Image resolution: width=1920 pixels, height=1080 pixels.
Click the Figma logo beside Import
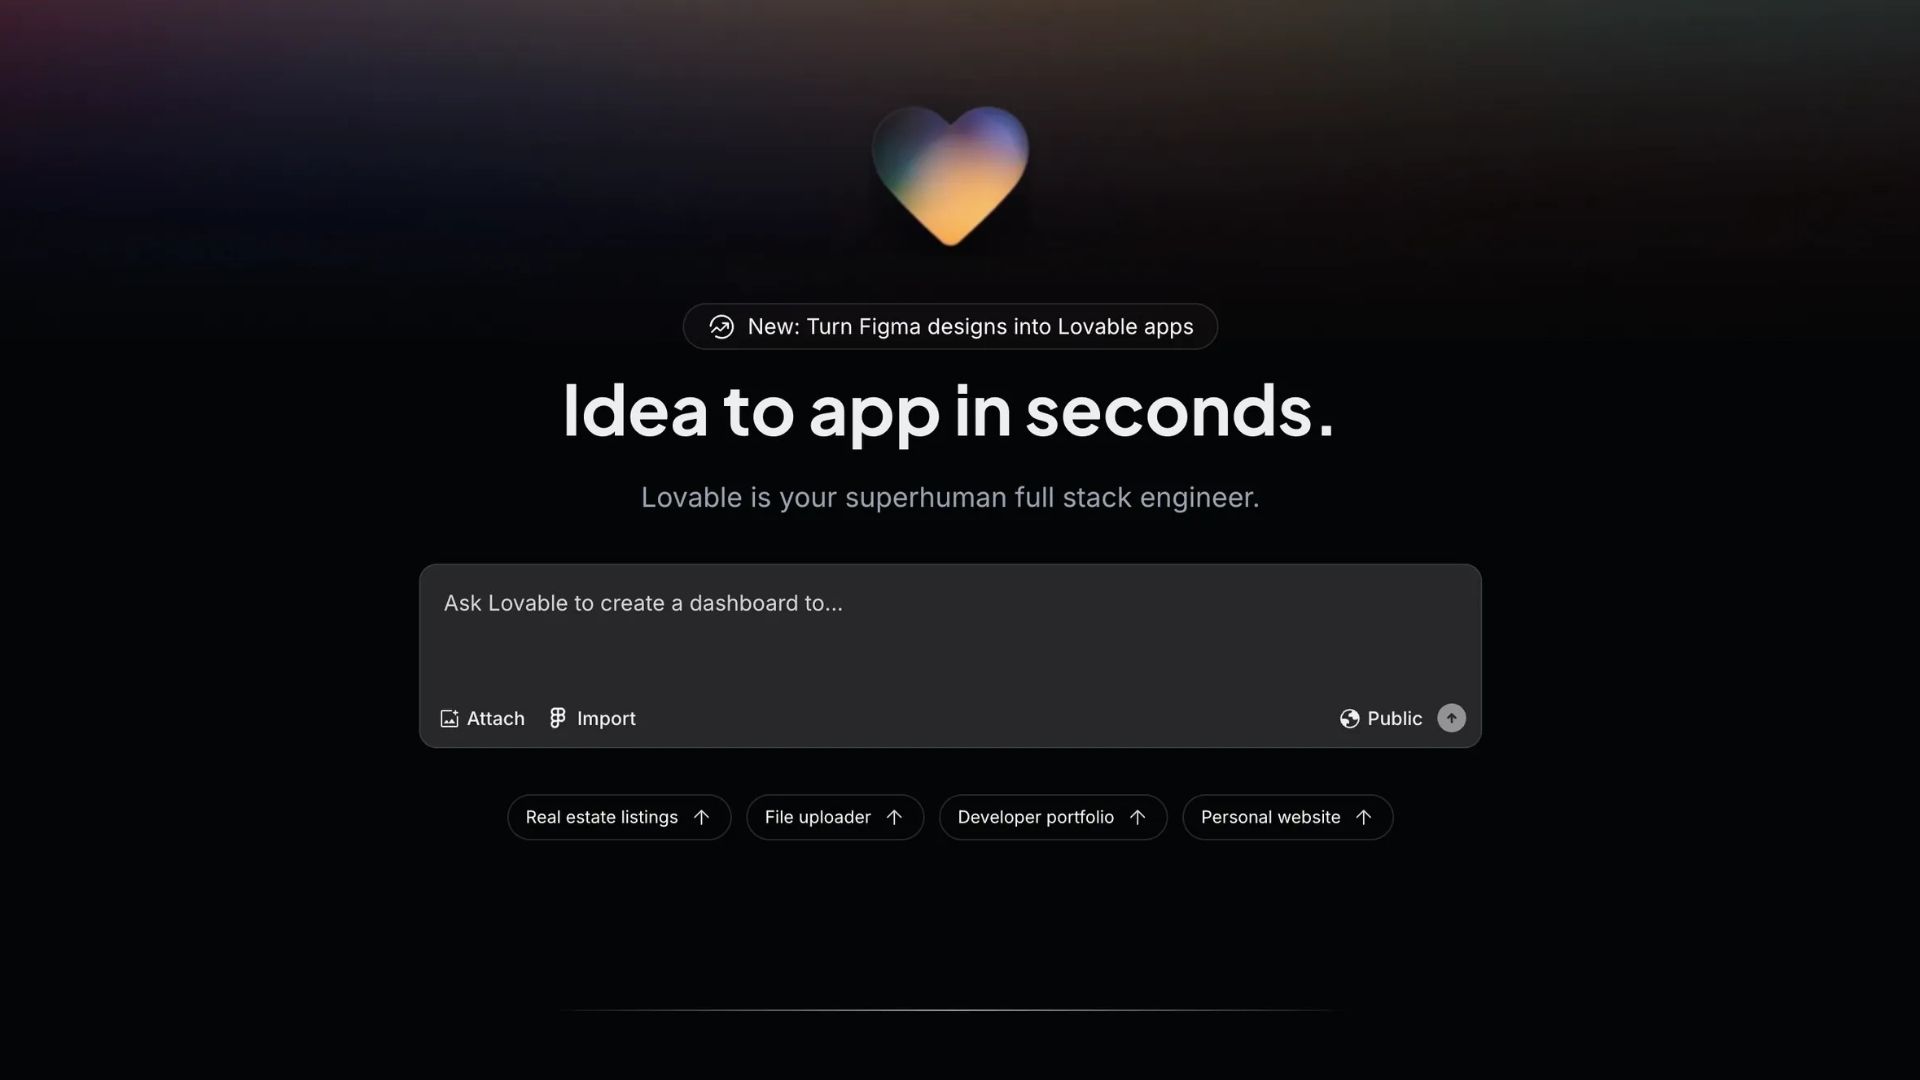pos(558,718)
